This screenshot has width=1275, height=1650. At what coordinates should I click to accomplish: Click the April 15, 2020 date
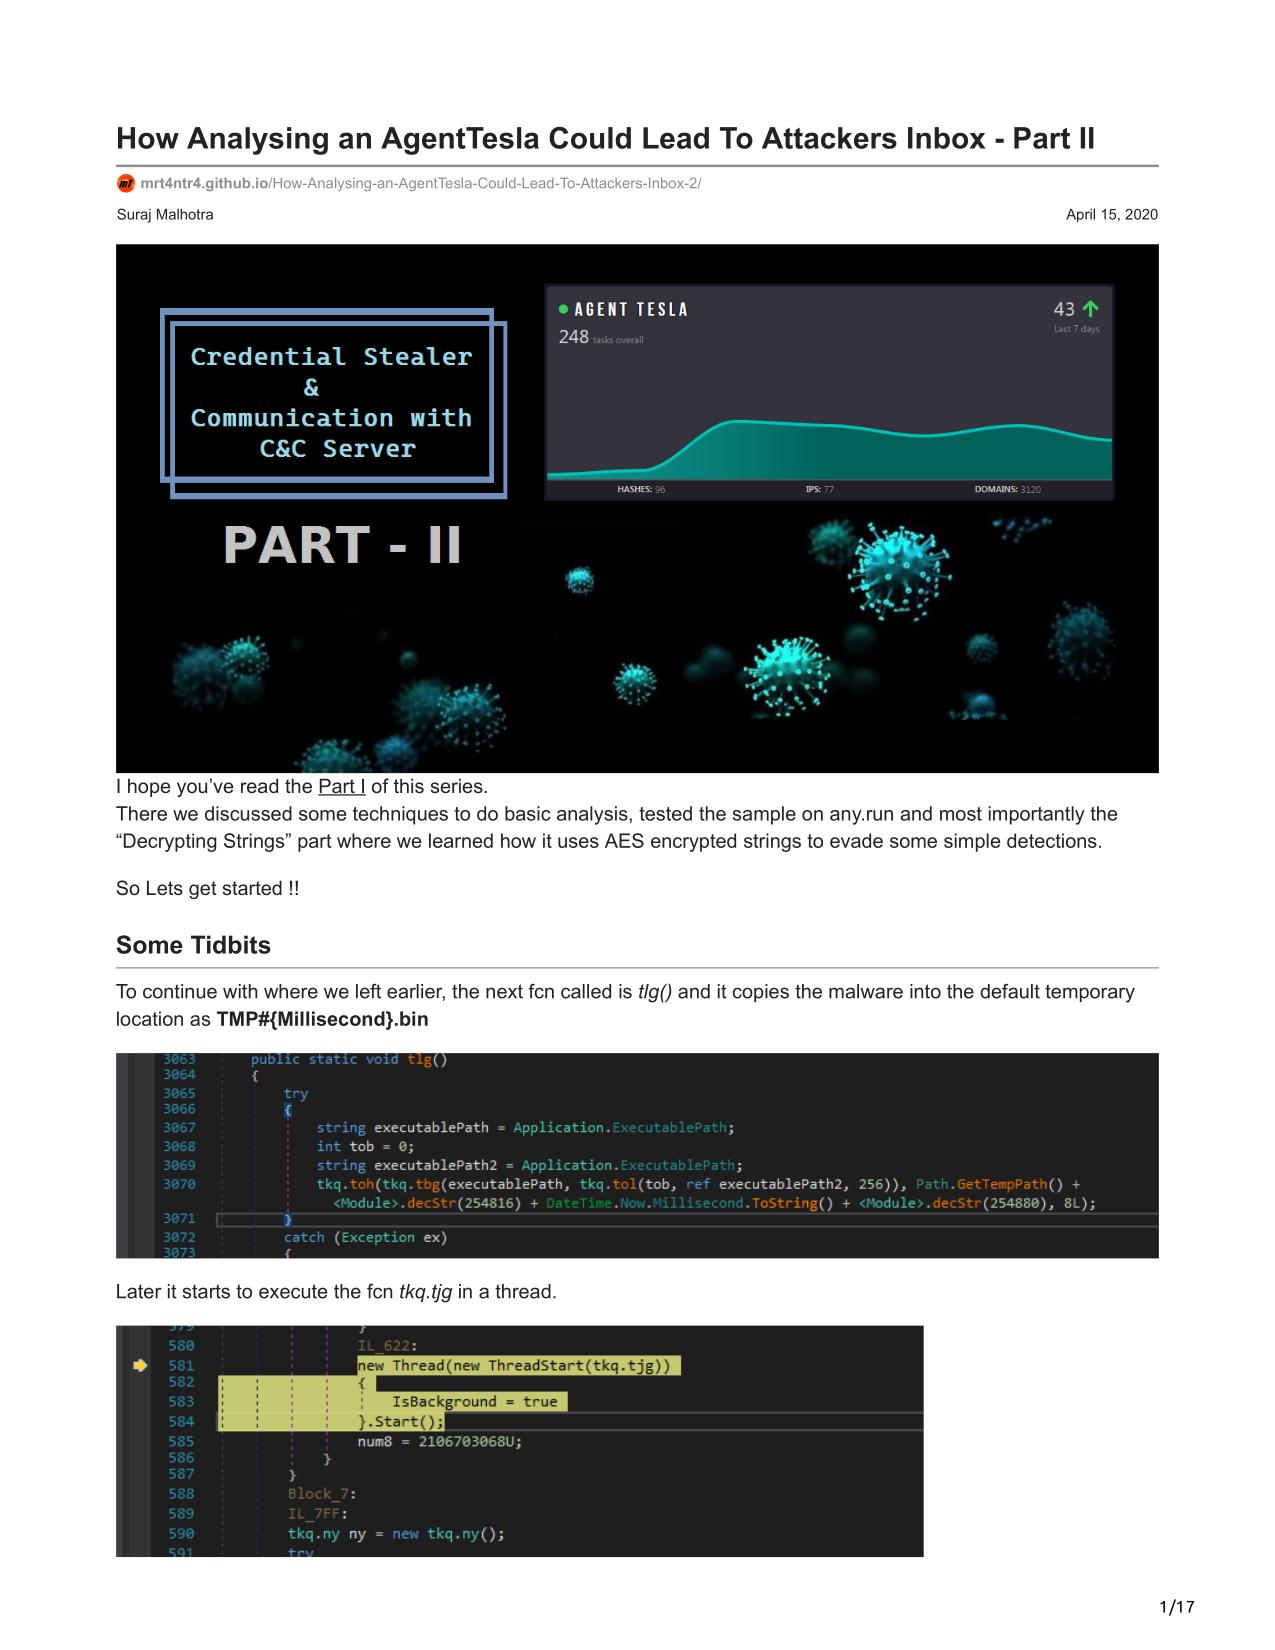pyautogui.click(x=1111, y=214)
